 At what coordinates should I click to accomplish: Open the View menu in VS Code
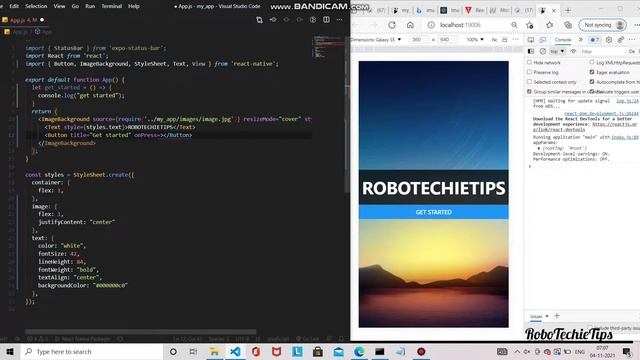coord(59,6)
